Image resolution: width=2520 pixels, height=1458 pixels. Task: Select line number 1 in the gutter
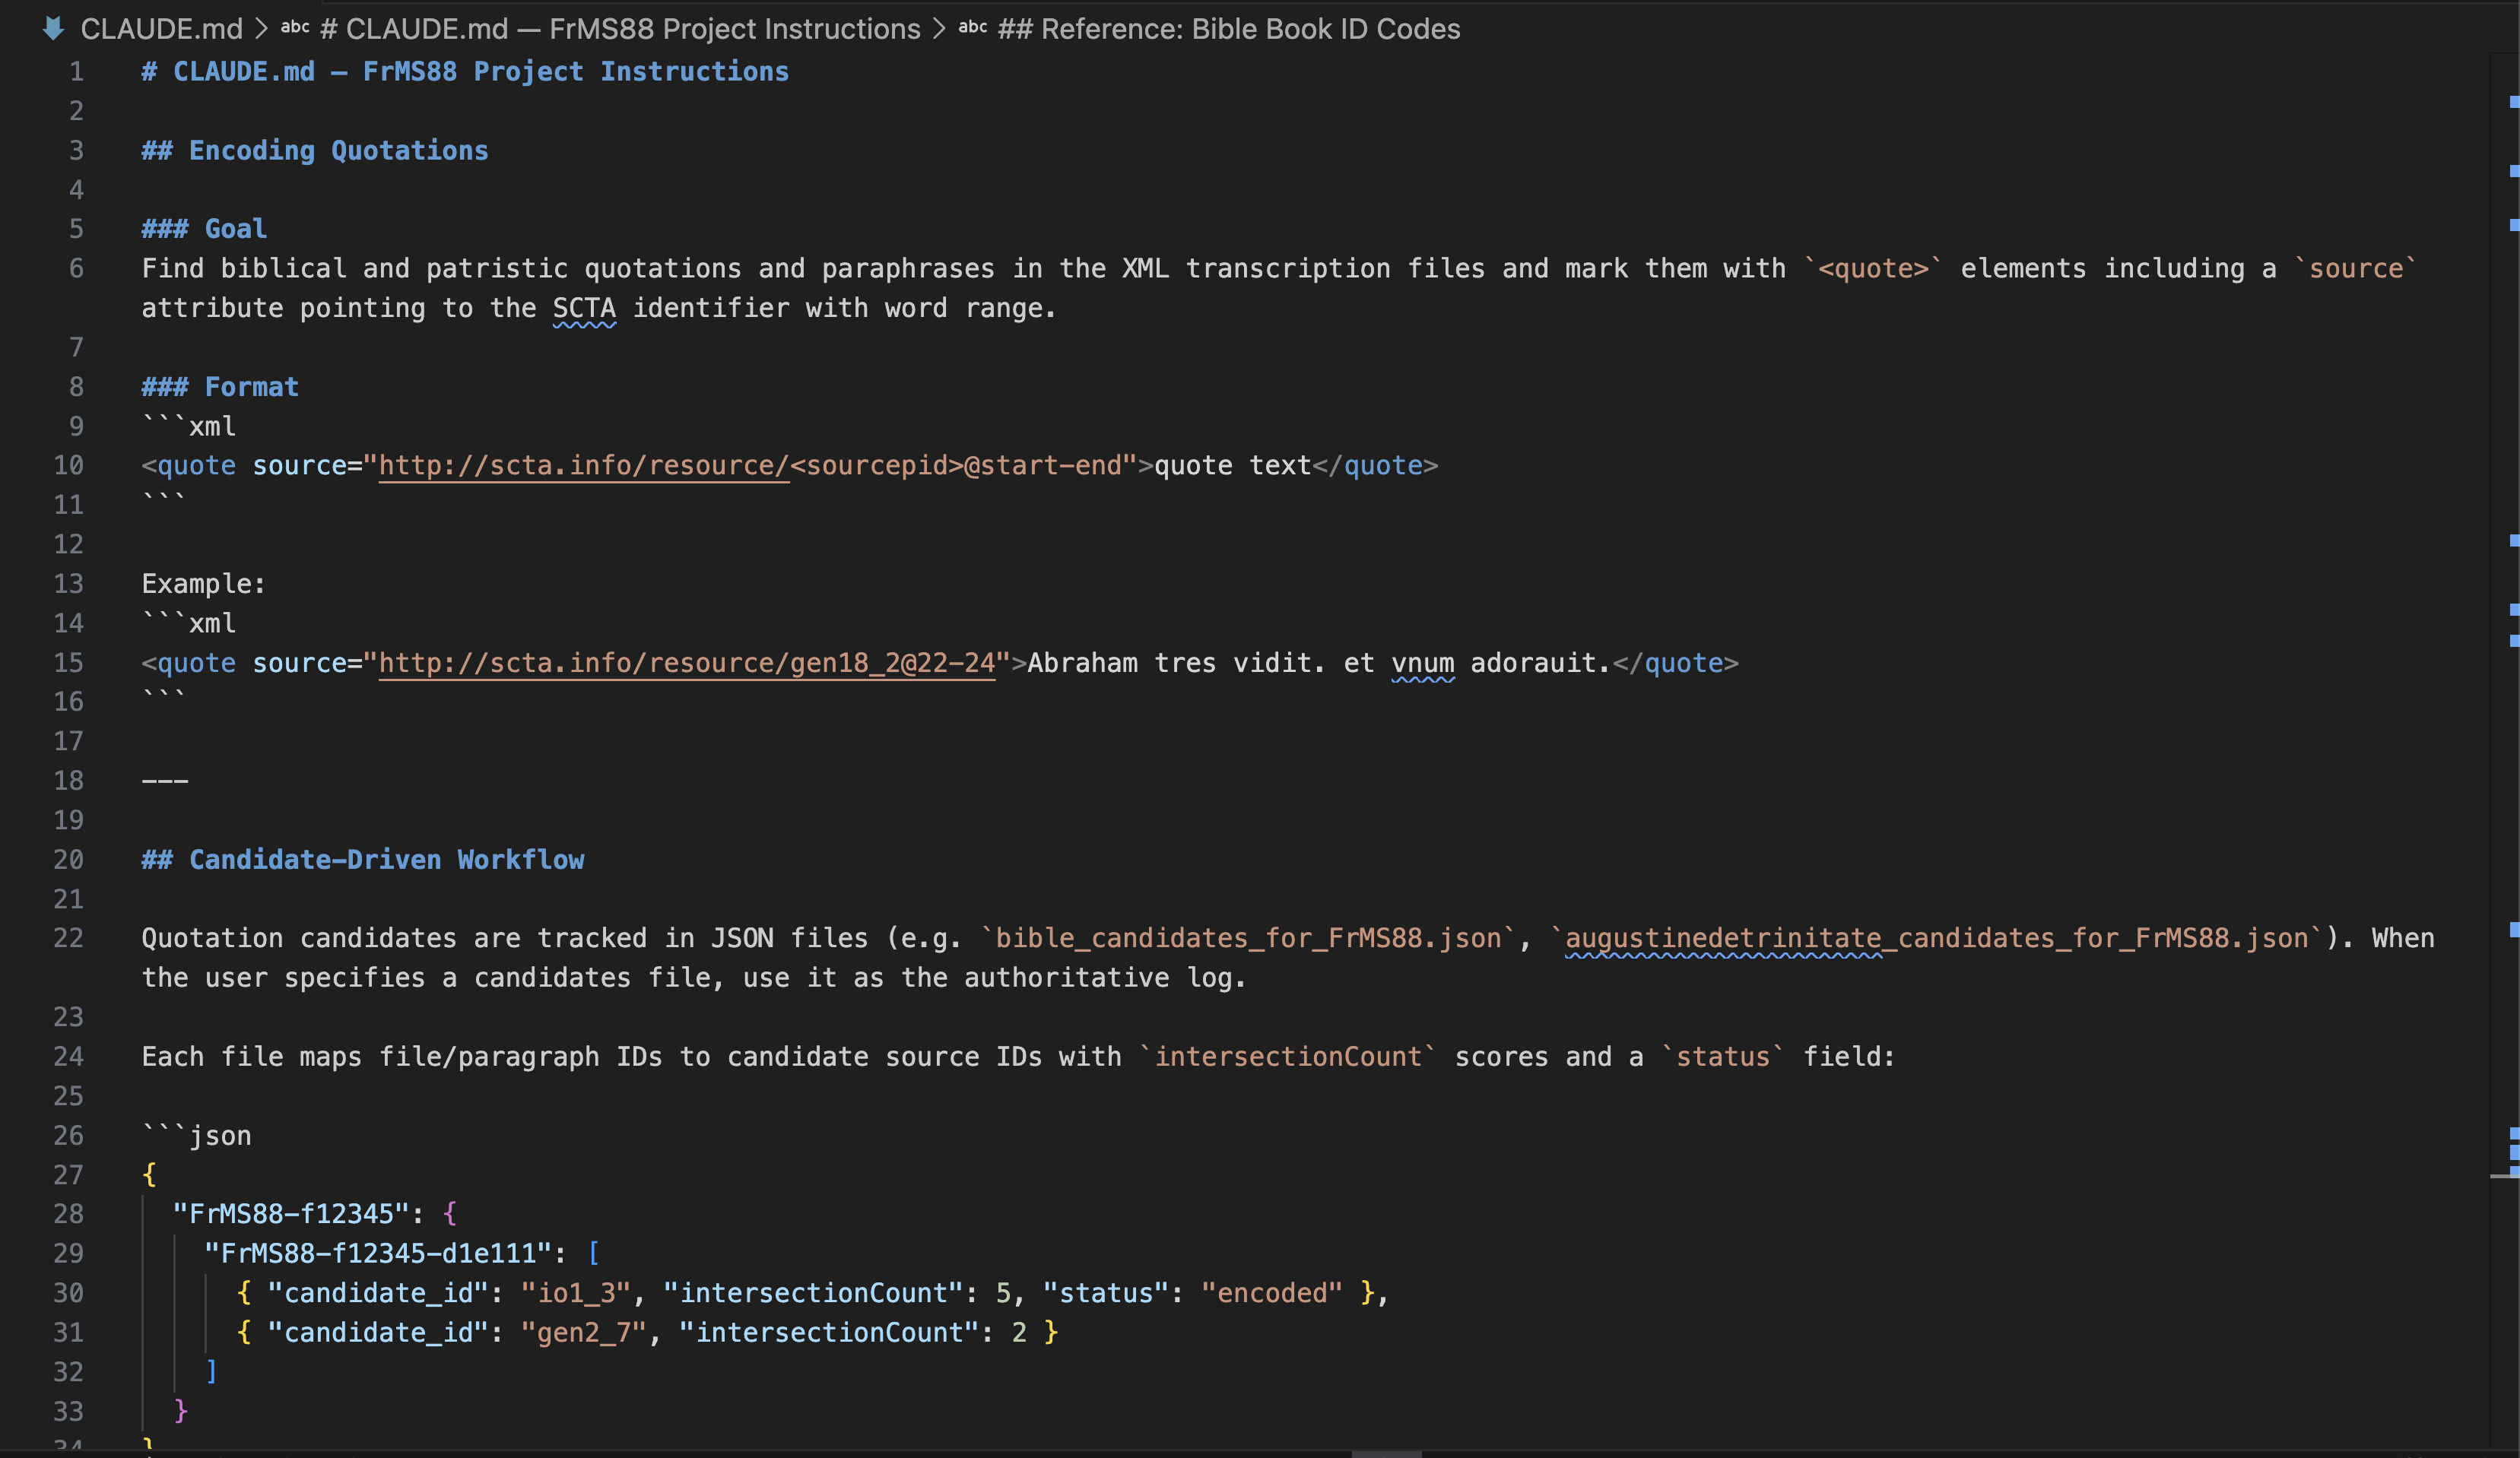tap(76, 72)
